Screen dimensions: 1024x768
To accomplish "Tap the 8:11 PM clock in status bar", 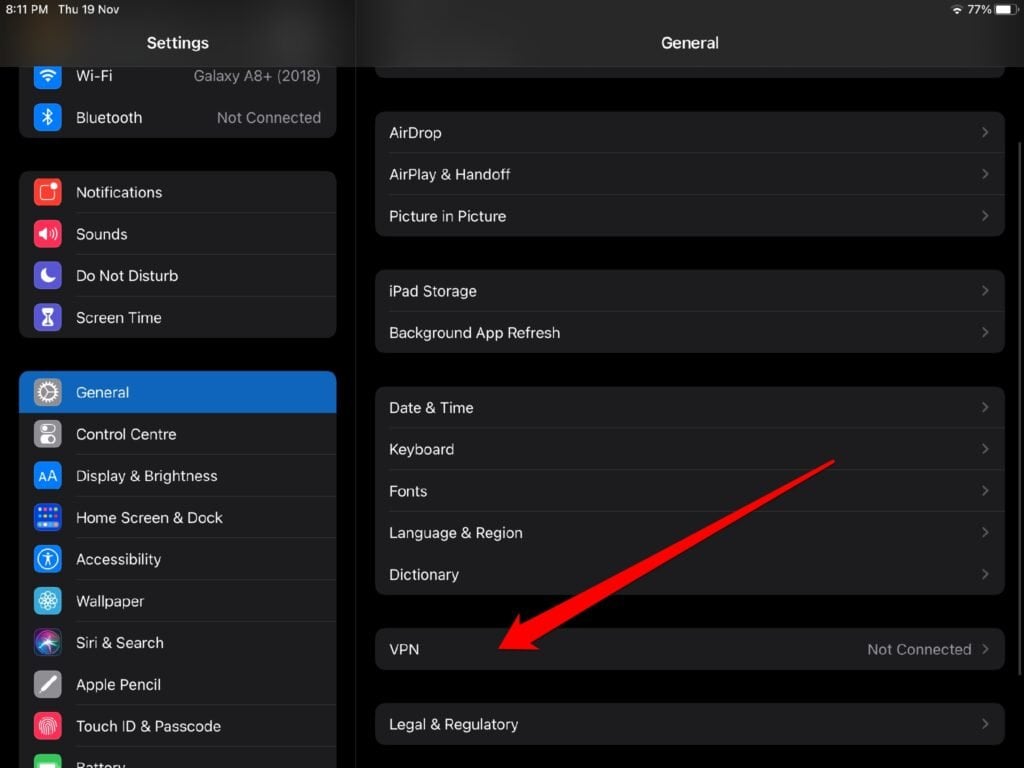I will click(27, 10).
